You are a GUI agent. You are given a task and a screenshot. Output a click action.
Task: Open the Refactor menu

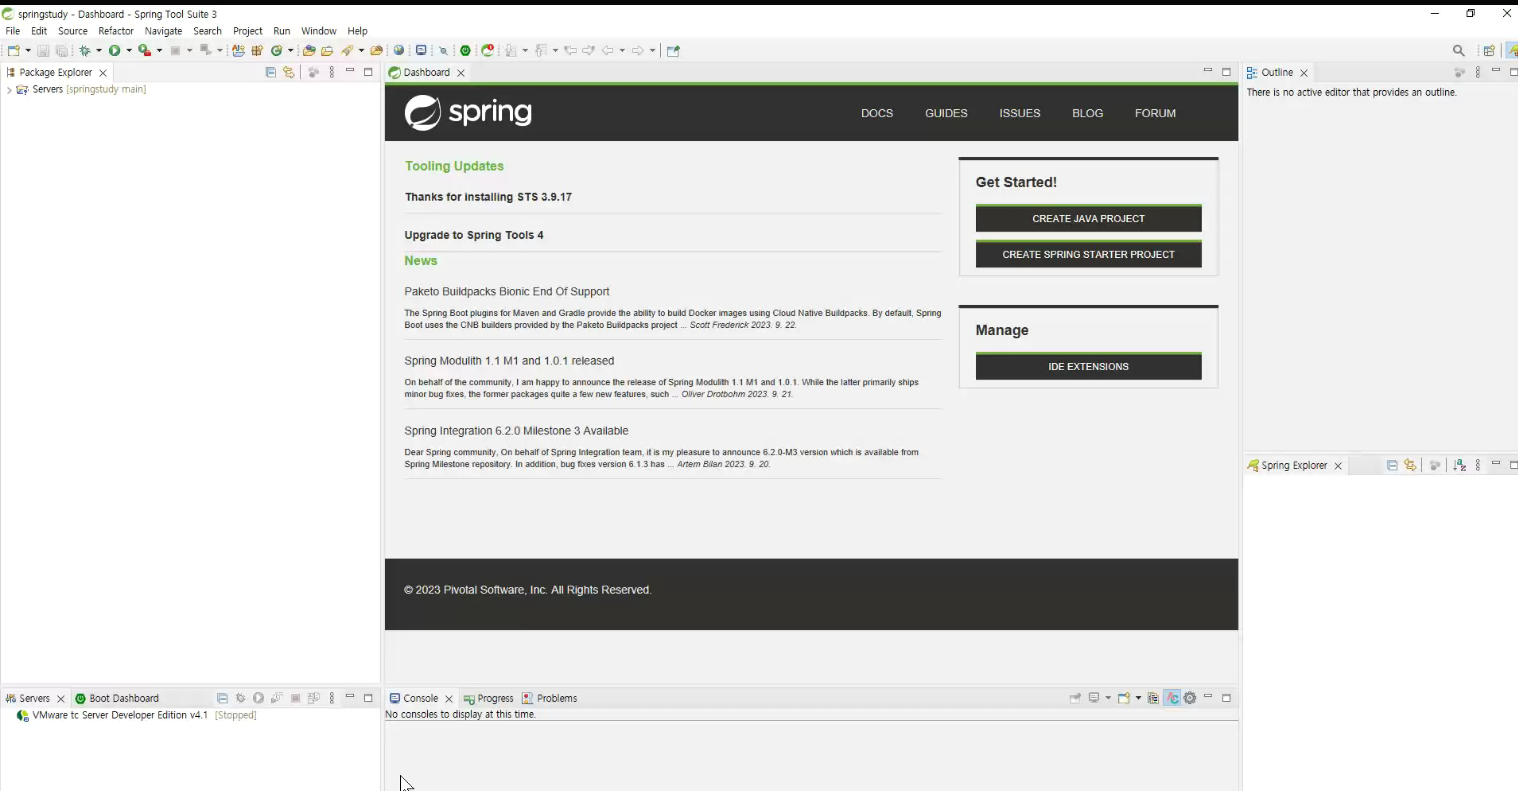115,31
